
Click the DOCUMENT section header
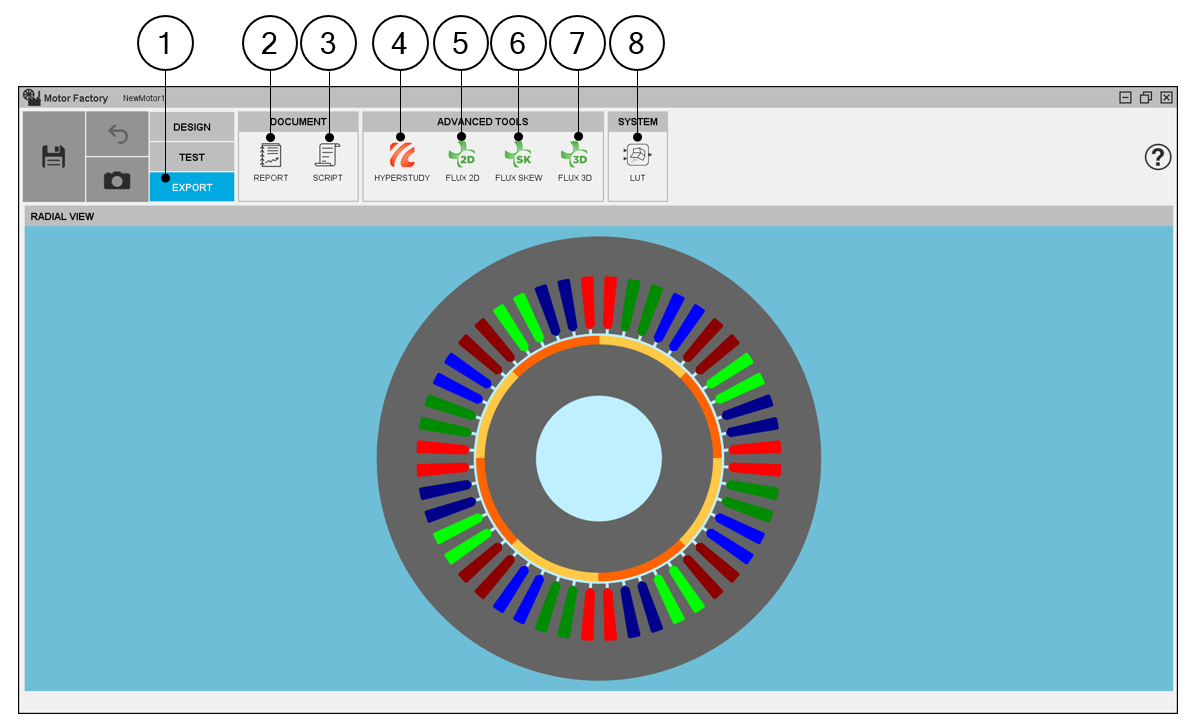coord(298,122)
